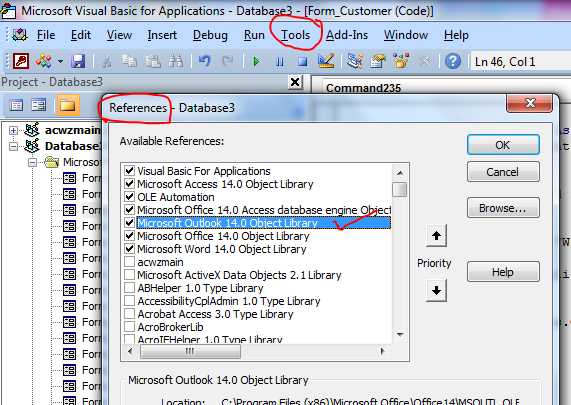Open the Insert menu
This screenshot has width=571, height=405.
pyautogui.click(x=162, y=35)
